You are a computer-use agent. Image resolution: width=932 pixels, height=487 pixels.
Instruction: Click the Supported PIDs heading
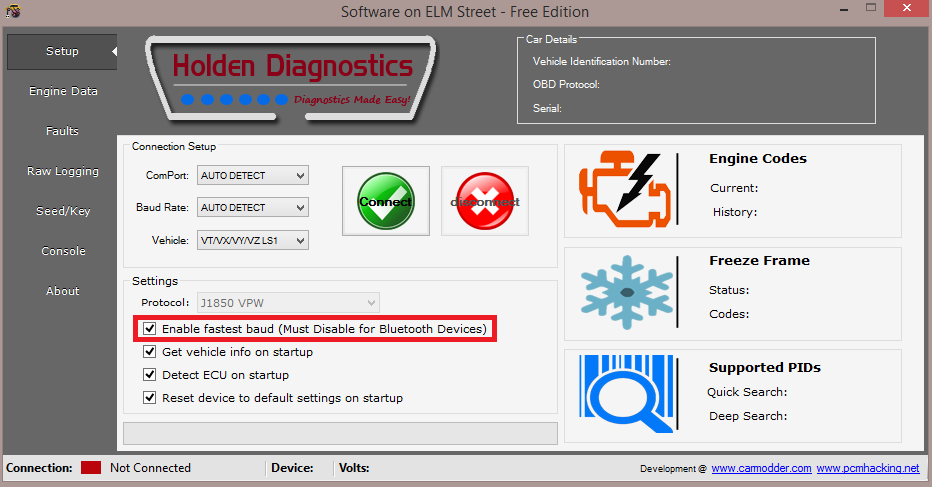764,367
